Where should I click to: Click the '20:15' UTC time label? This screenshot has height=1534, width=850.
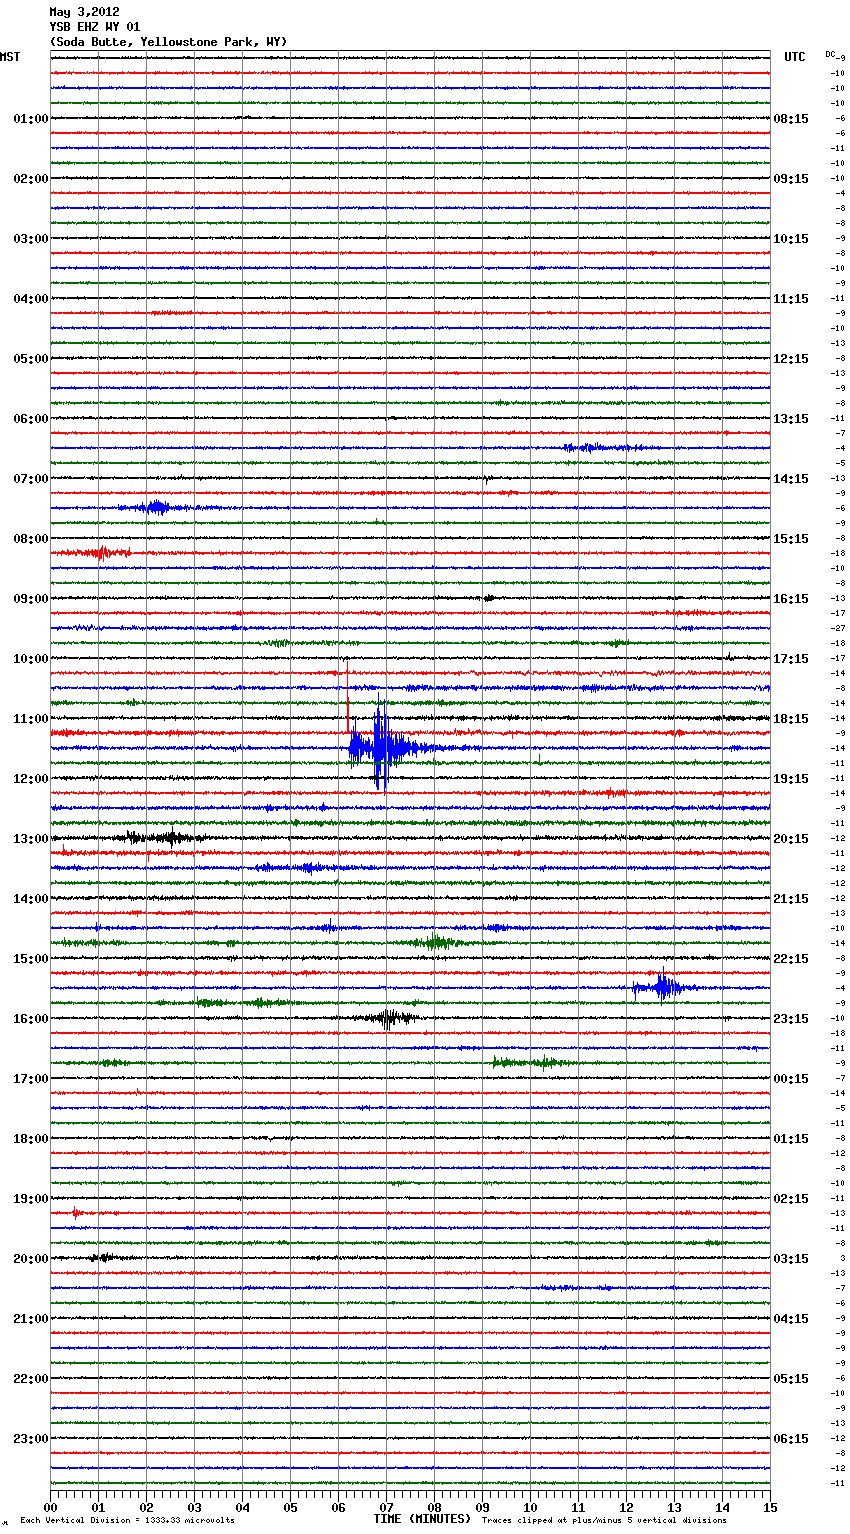791,839
